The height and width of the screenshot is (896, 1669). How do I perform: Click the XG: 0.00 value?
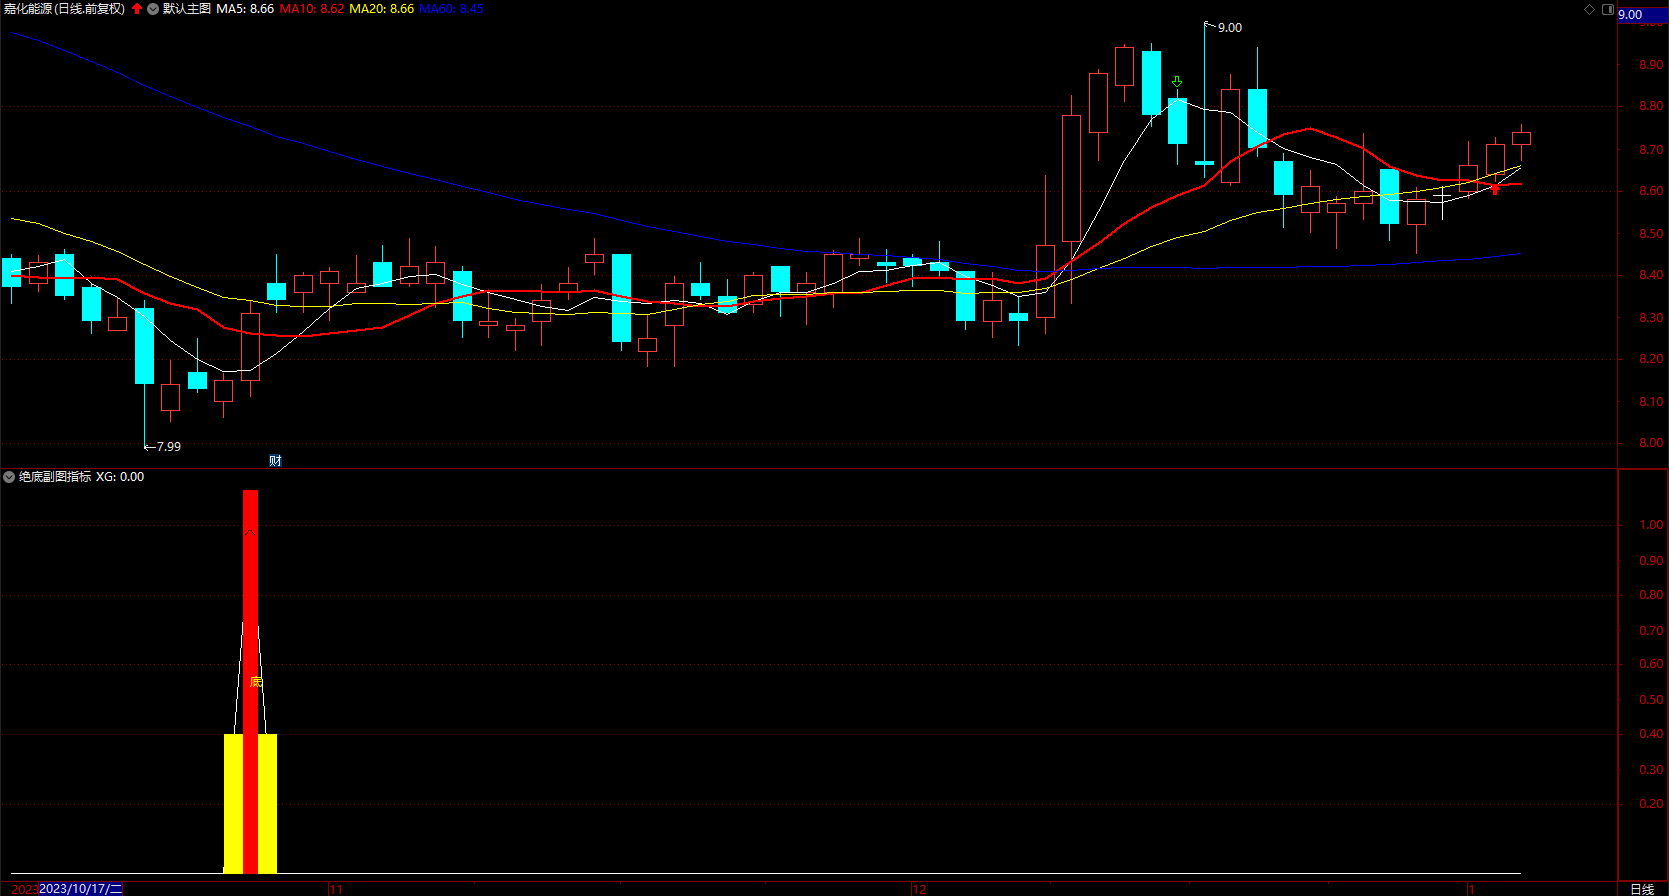(120, 477)
